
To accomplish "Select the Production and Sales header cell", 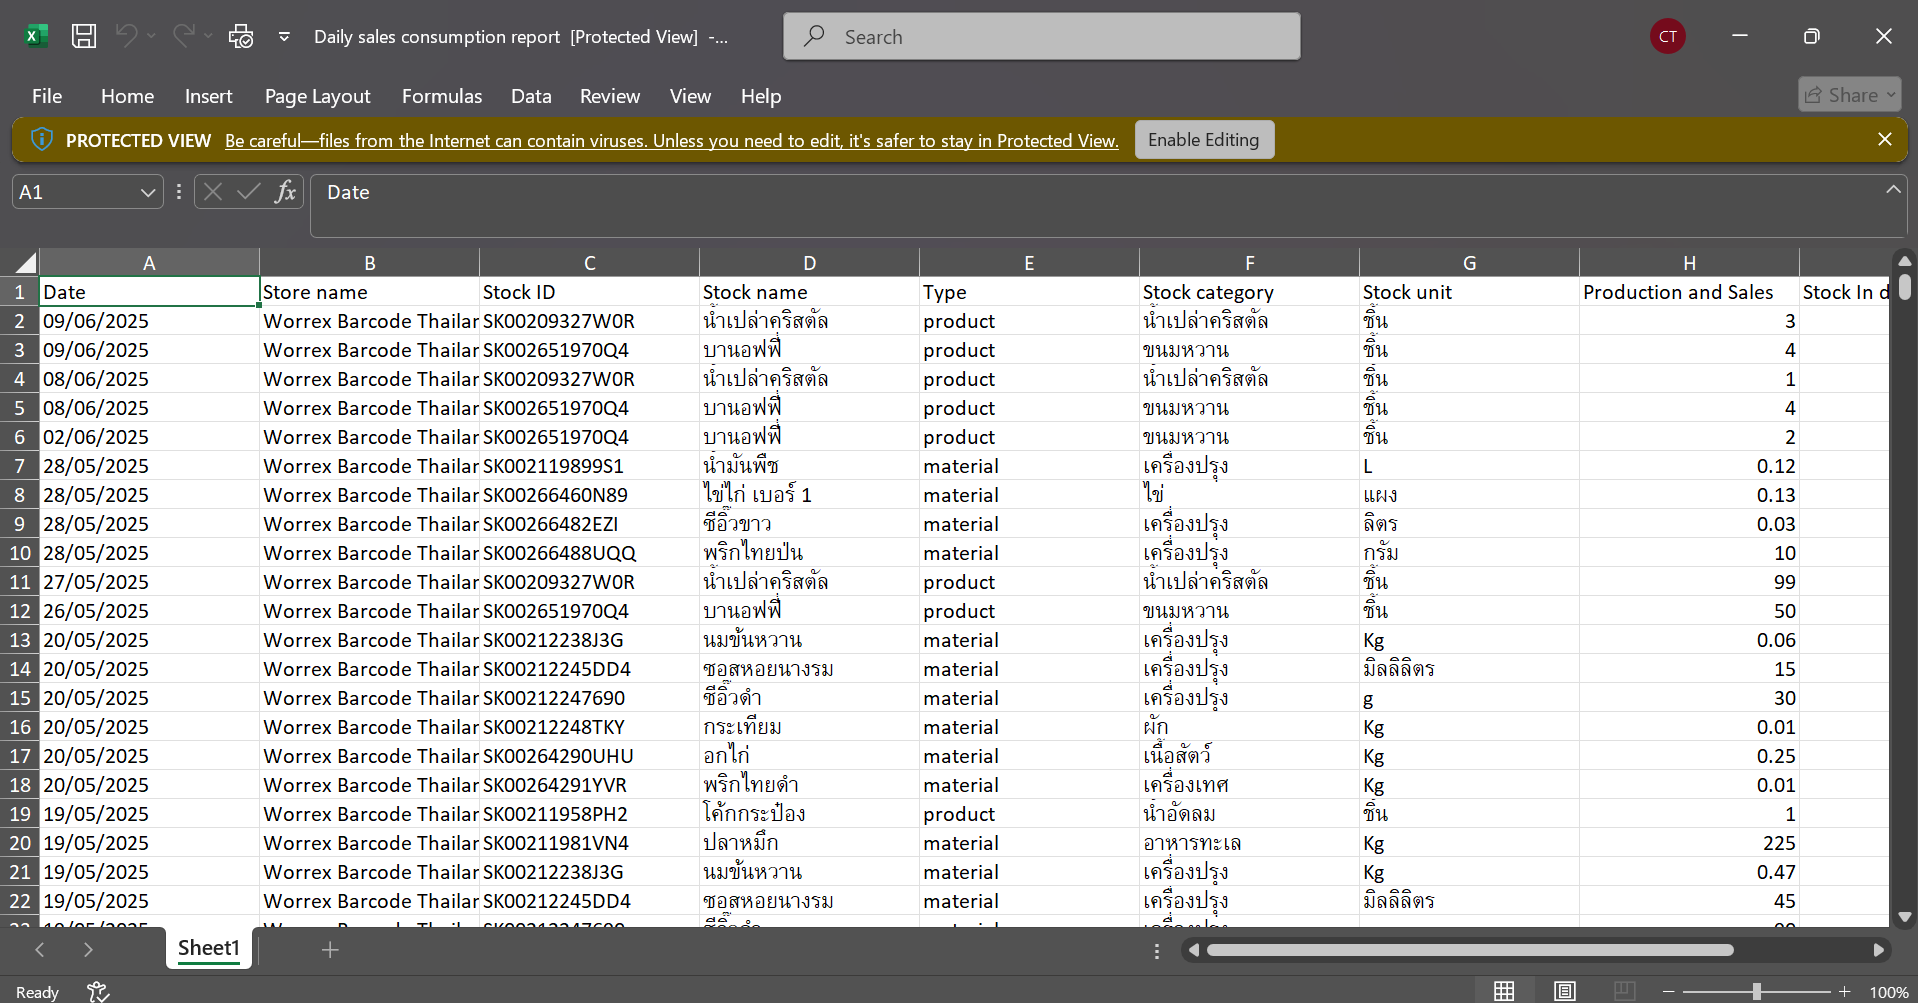I will click(x=1689, y=292).
